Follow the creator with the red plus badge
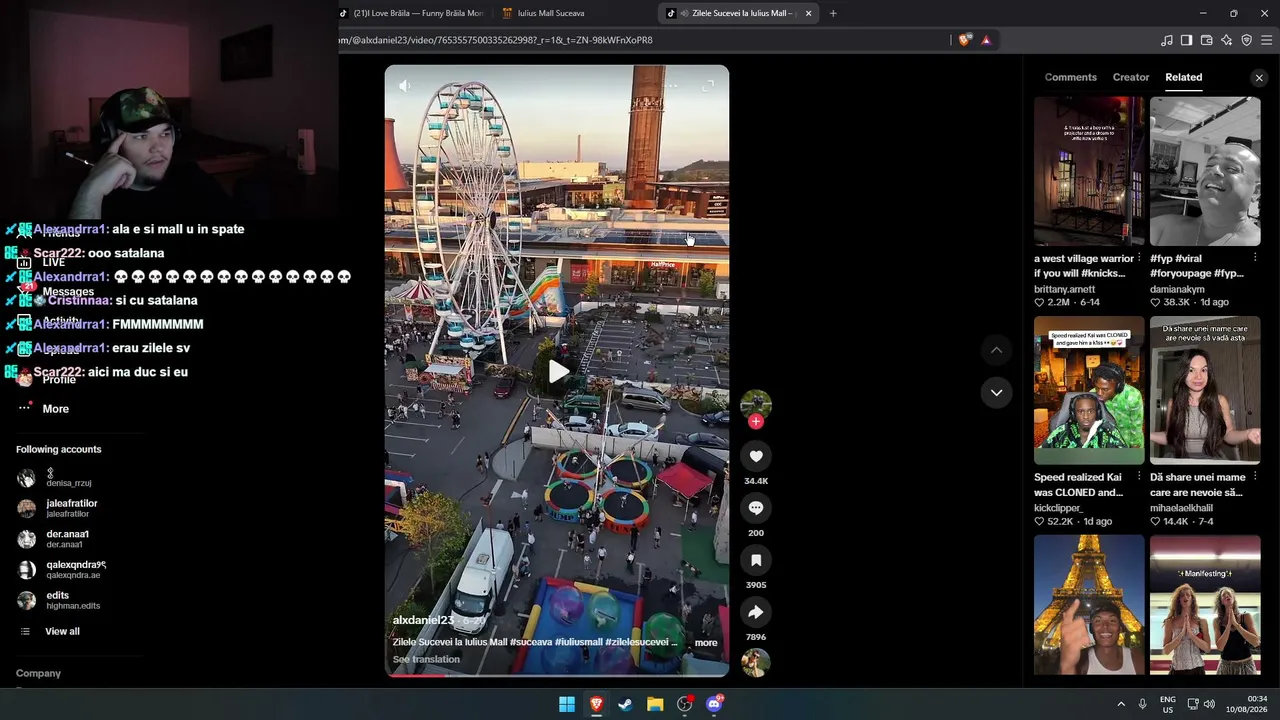This screenshot has width=1280, height=720. (x=756, y=421)
